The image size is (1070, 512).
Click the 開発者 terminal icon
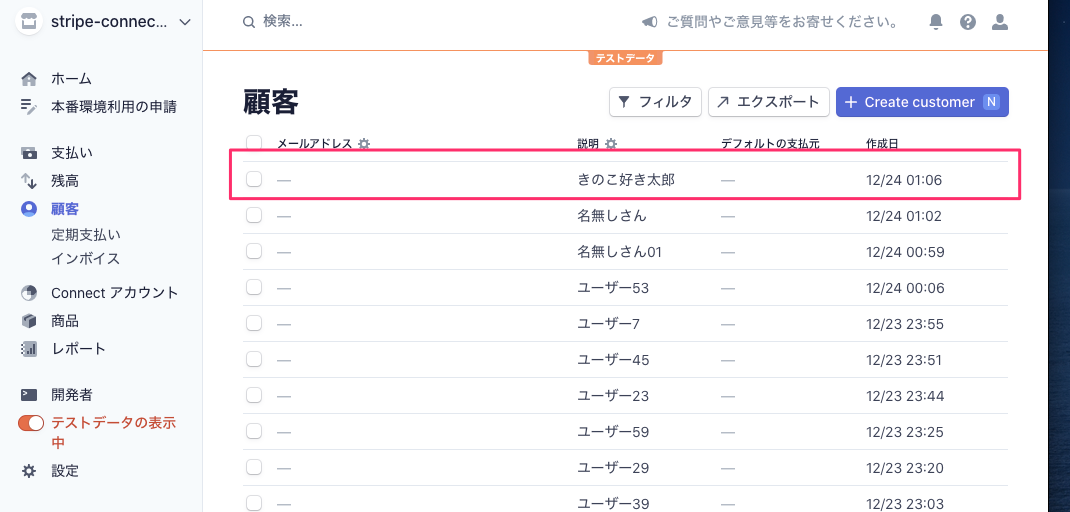(x=29, y=395)
